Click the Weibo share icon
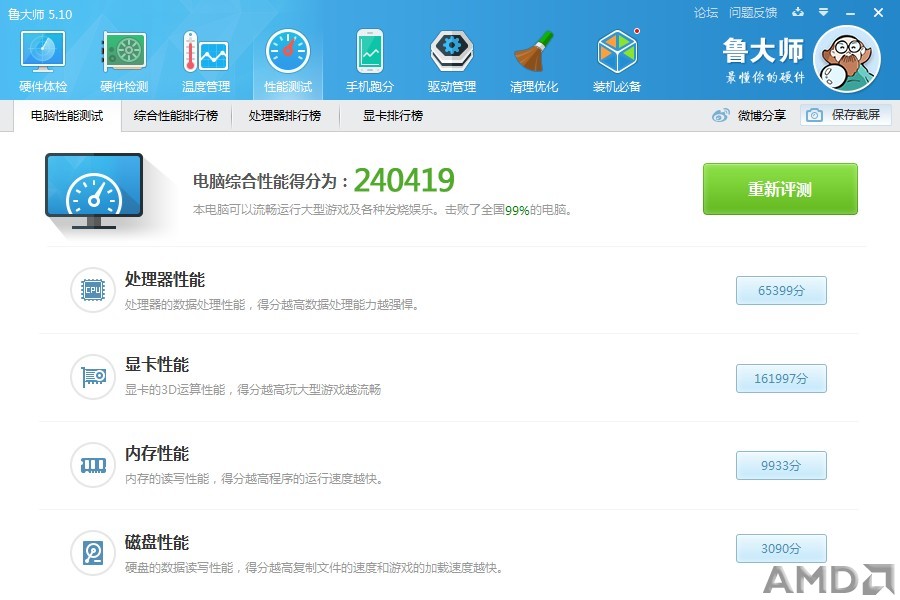 [720, 115]
